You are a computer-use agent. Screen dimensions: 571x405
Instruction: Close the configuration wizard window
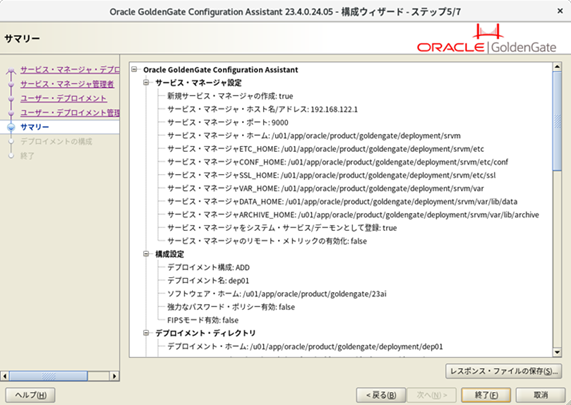(560, 11)
